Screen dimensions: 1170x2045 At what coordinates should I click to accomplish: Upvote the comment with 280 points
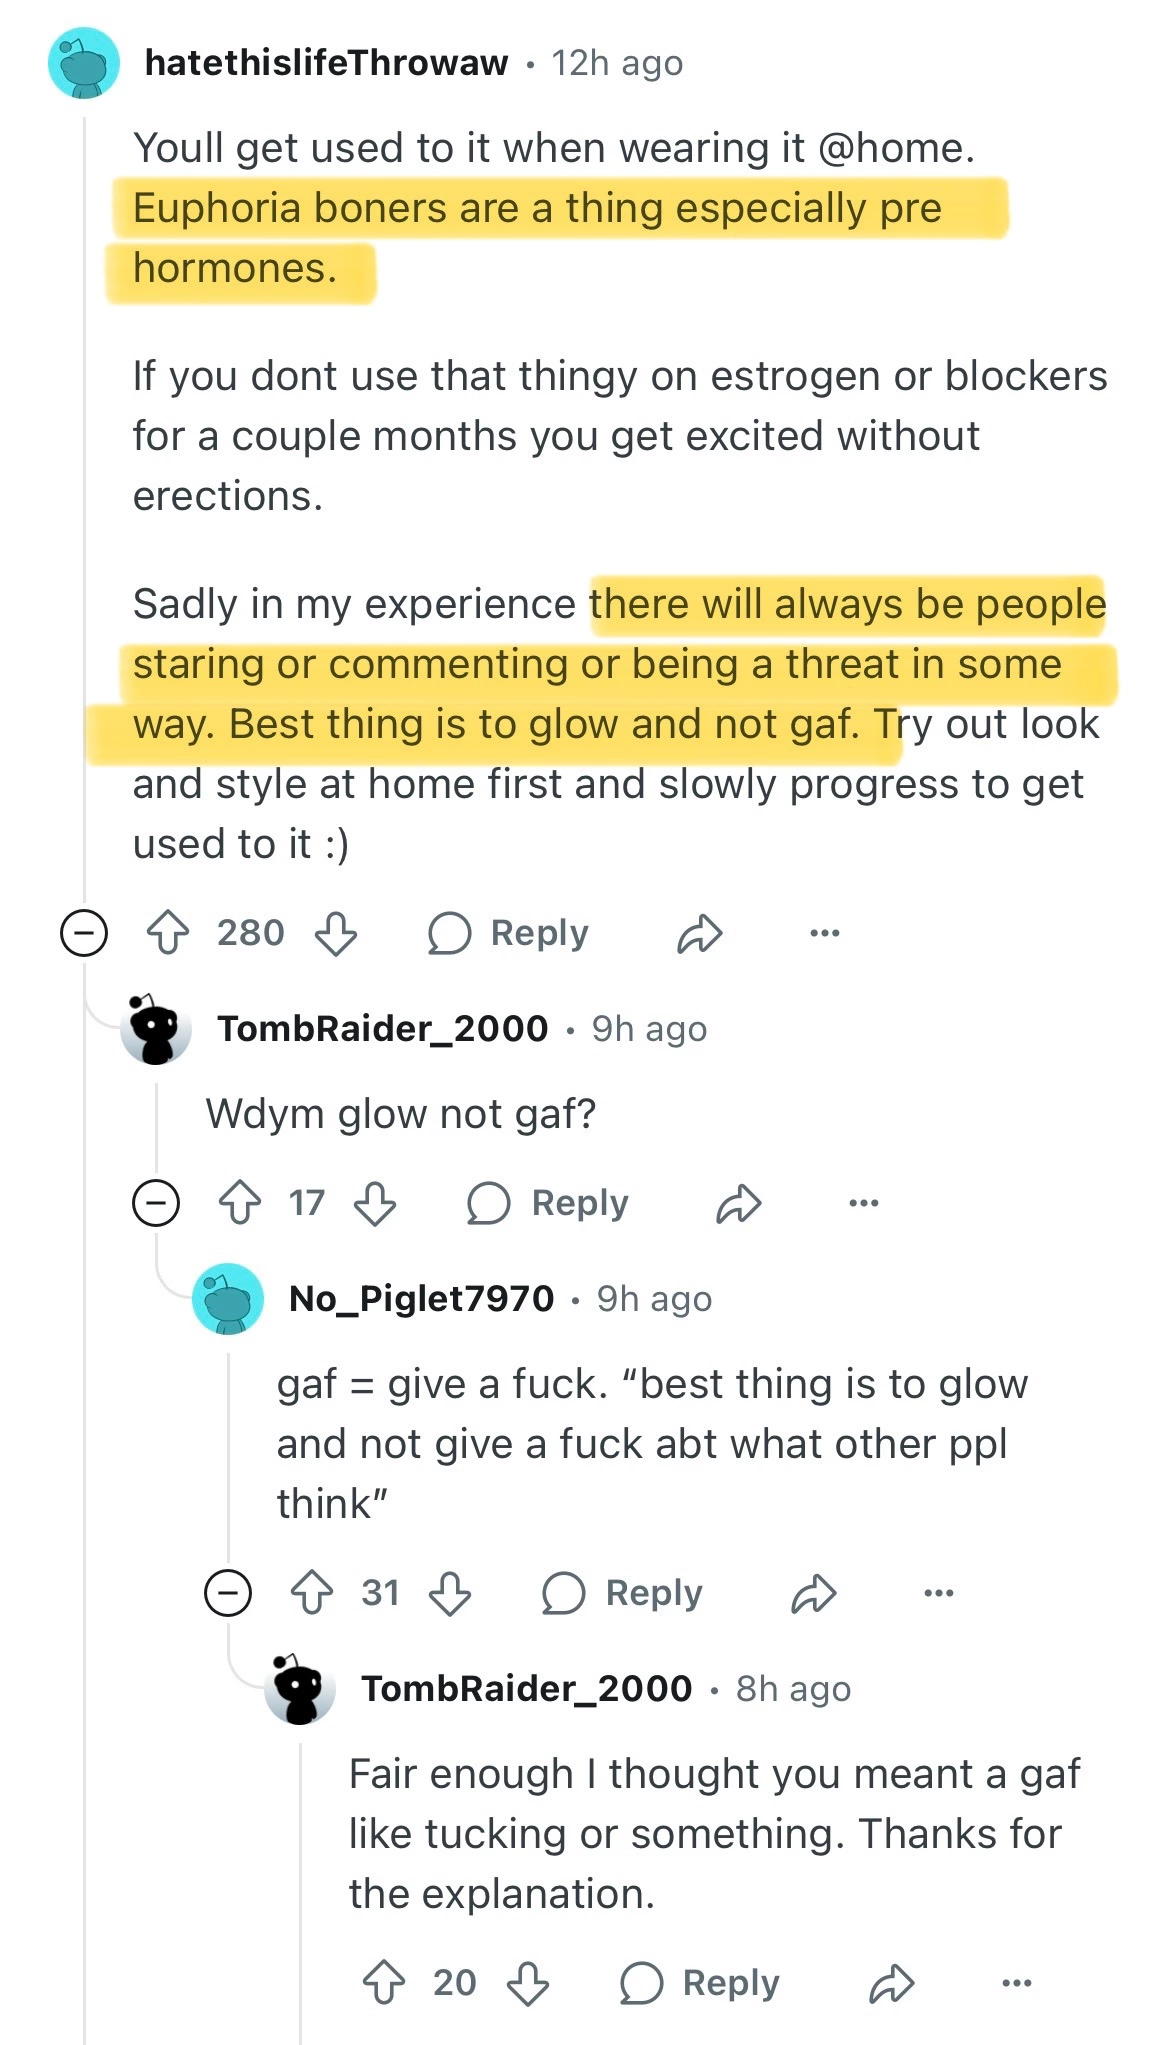(168, 932)
